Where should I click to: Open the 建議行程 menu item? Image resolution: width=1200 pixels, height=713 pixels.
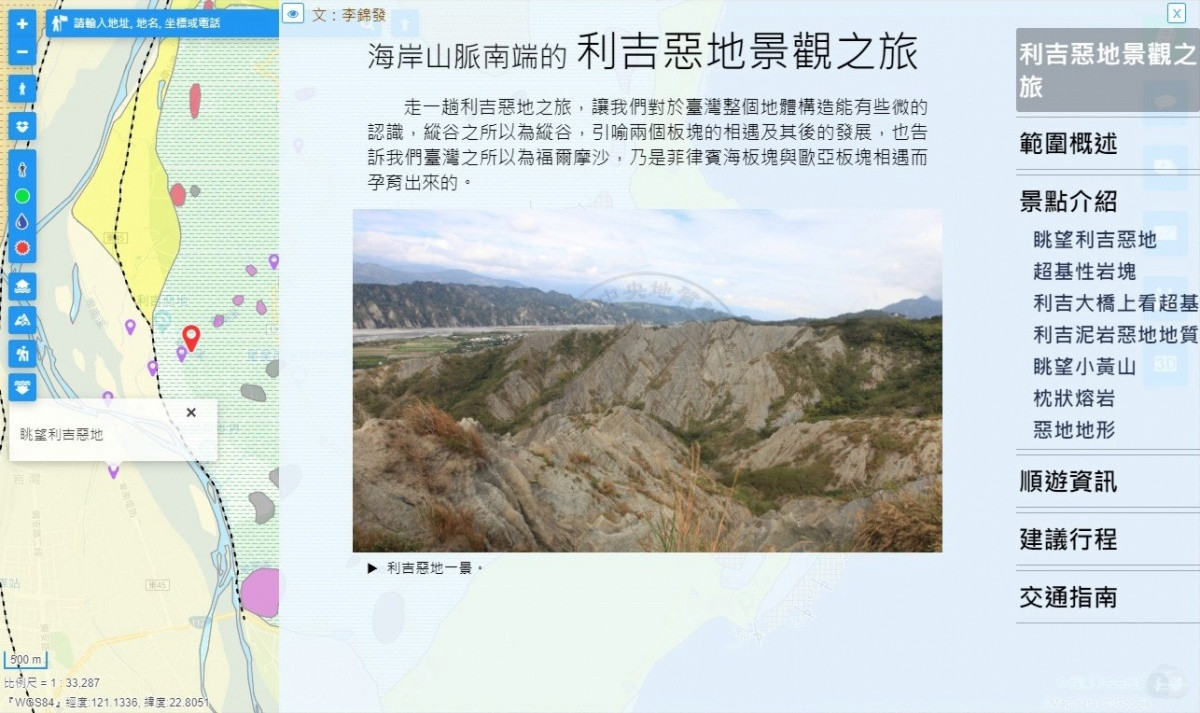pos(1068,540)
